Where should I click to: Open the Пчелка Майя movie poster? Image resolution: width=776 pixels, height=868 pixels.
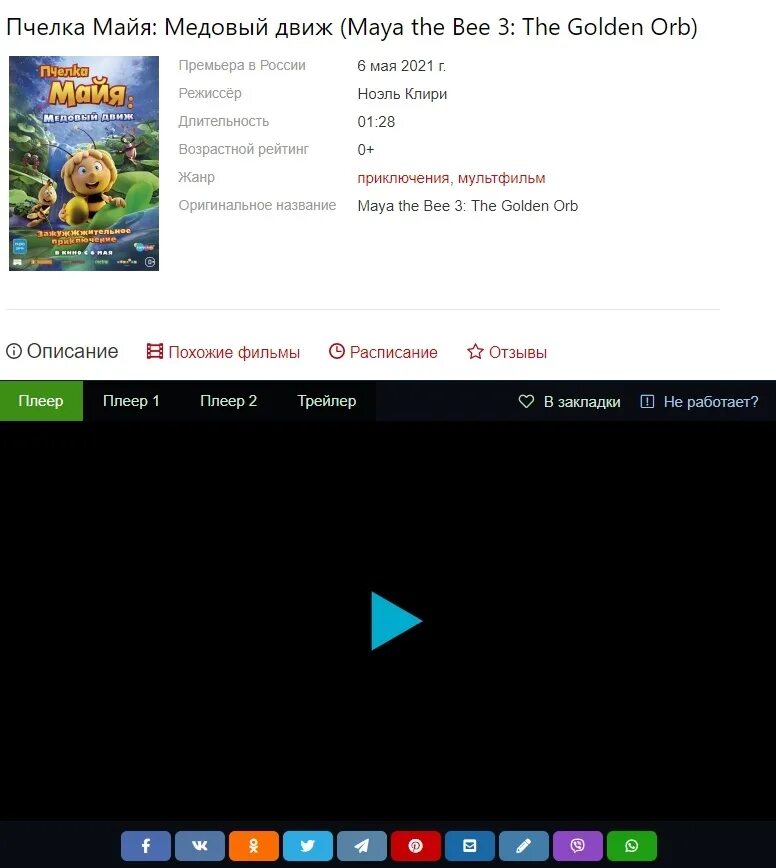click(x=84, y=163)
